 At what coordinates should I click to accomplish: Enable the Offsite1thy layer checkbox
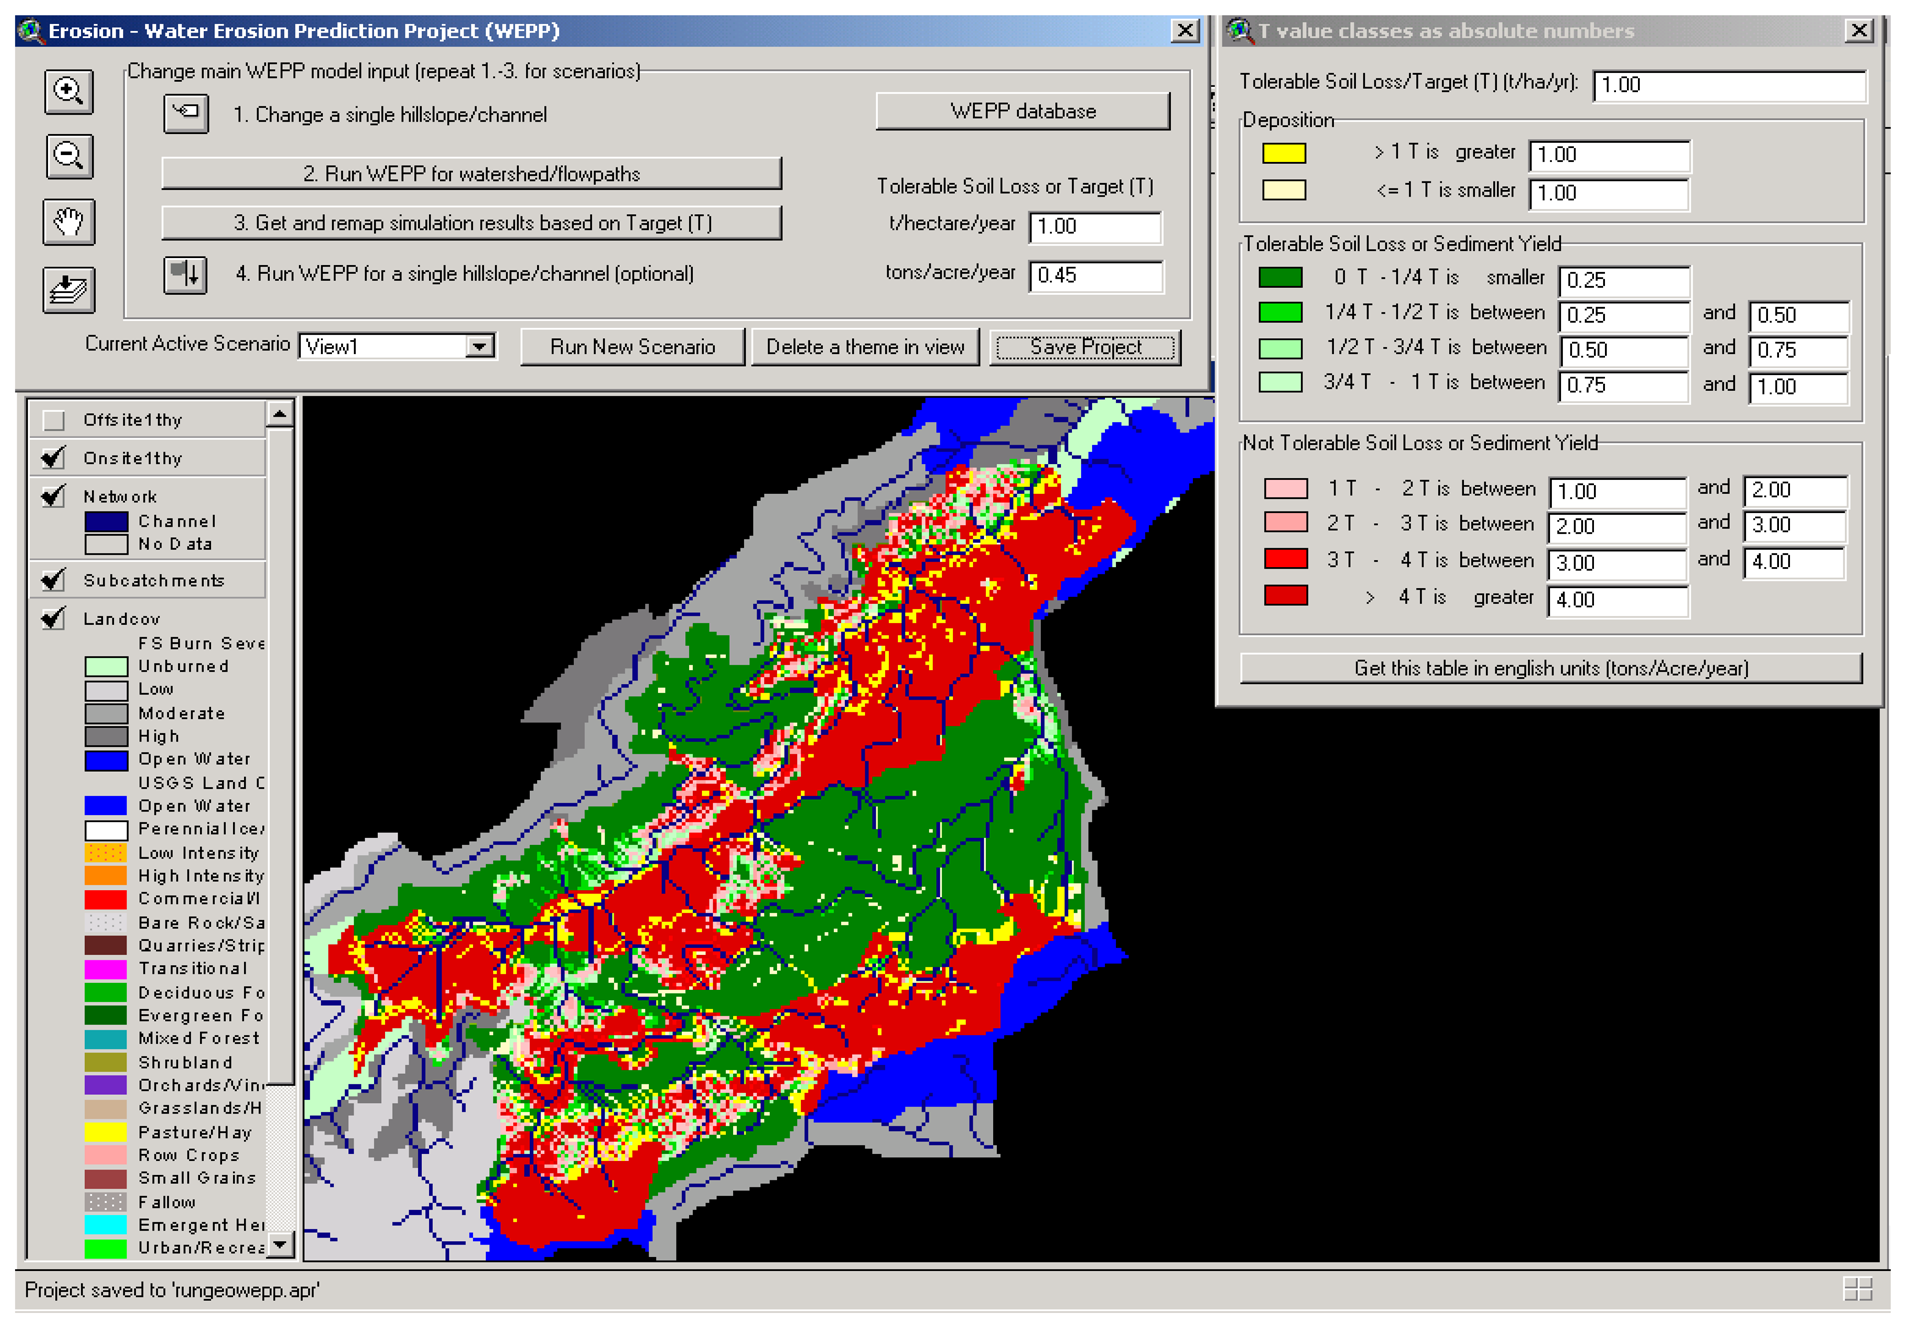[54, 420]
